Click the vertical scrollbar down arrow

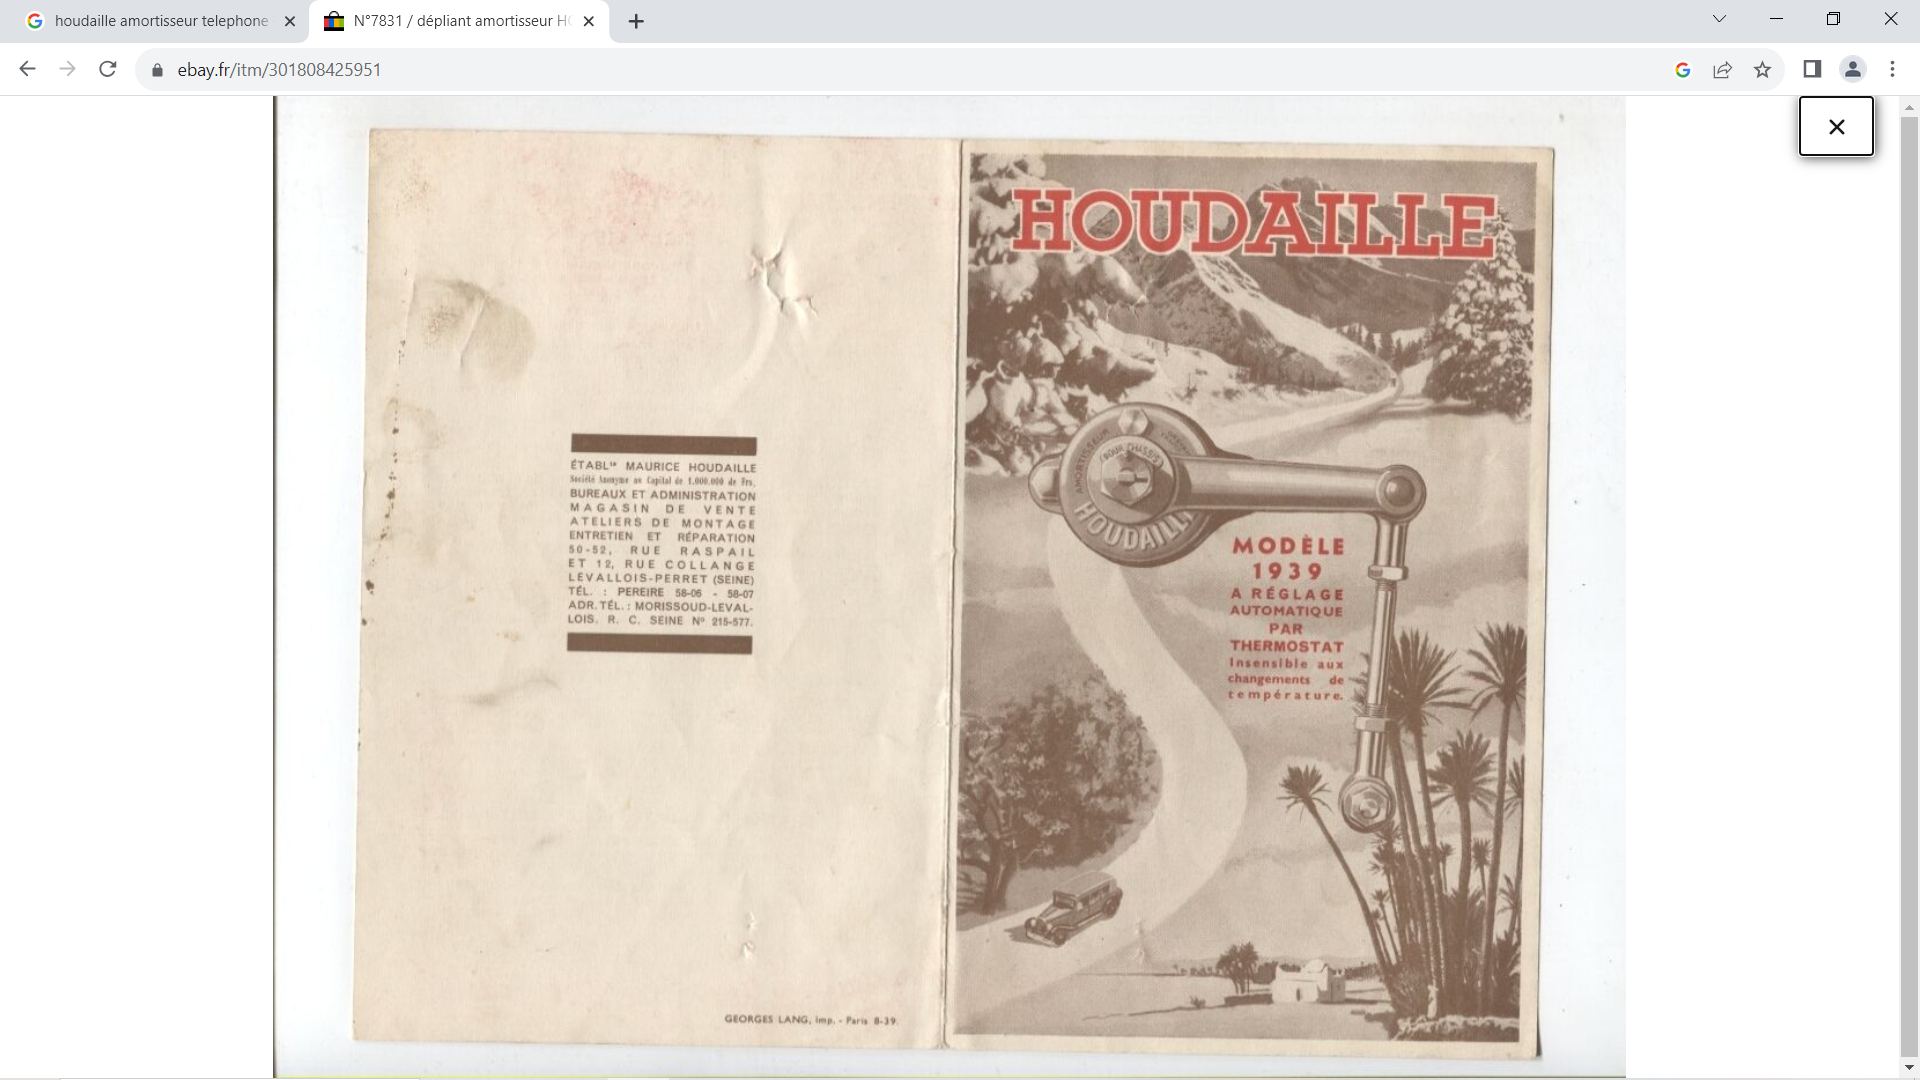(x=1909, y=1069)
